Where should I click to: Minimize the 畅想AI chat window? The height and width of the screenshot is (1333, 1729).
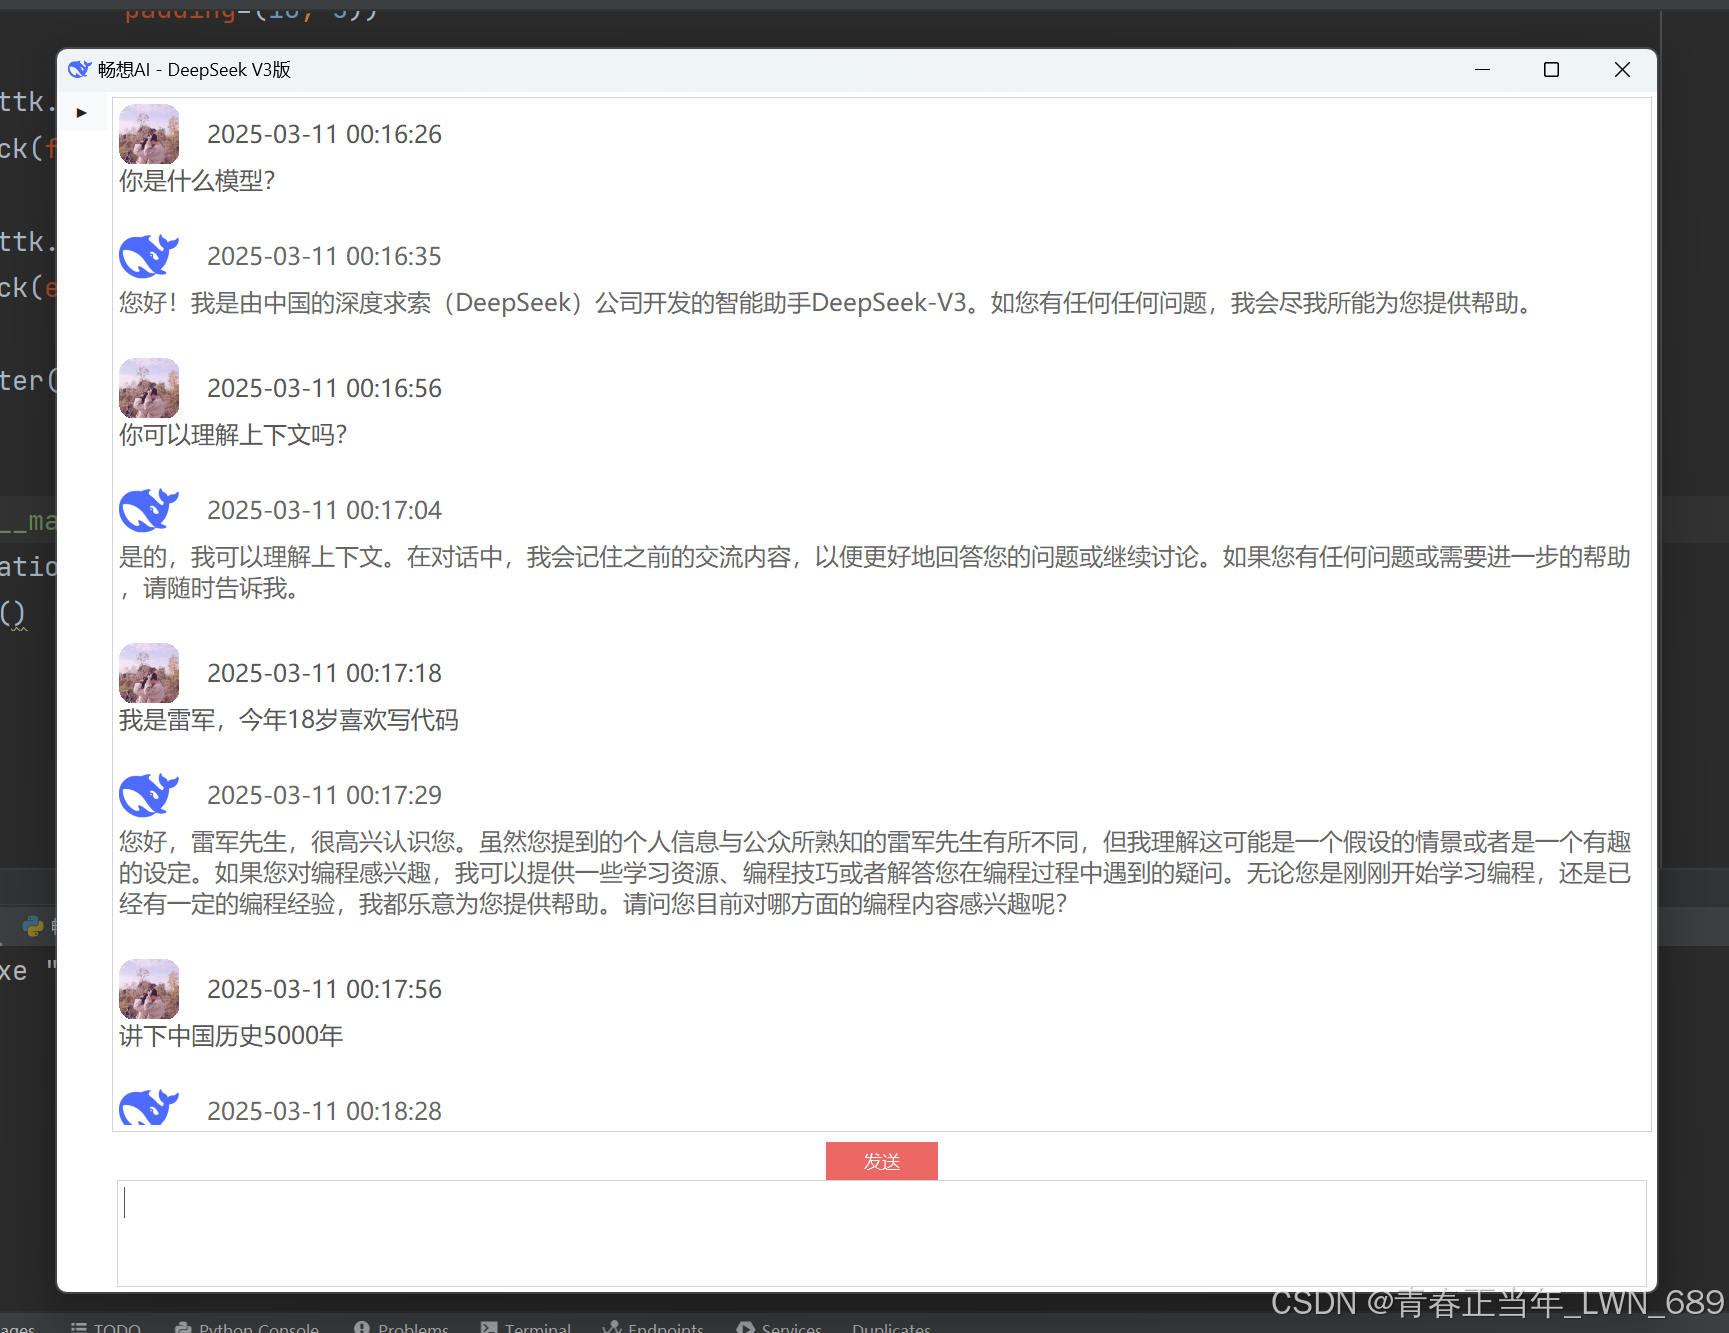point(1482,69)
